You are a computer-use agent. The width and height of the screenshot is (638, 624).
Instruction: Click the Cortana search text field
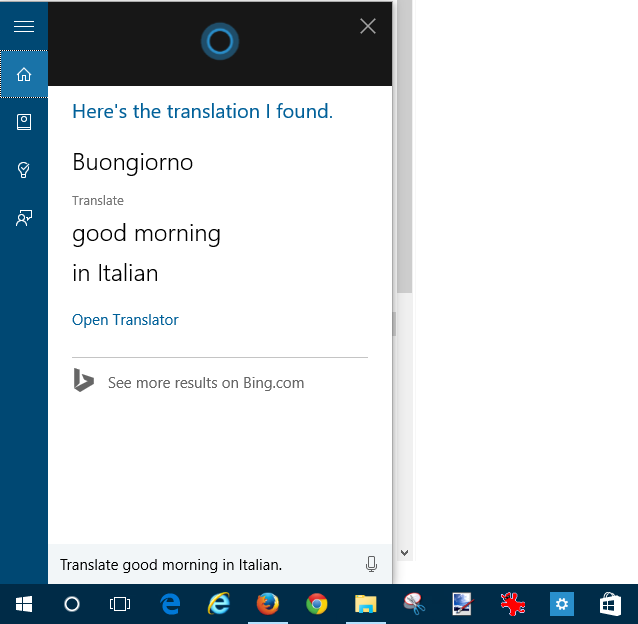click(200, 565)
